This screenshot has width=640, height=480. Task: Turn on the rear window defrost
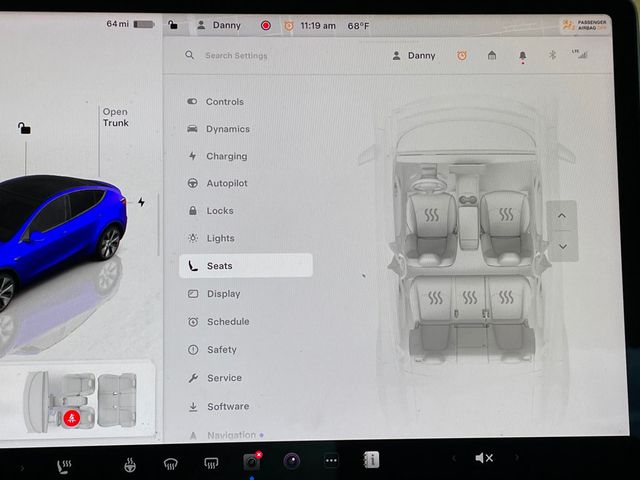tap(211, 463)
